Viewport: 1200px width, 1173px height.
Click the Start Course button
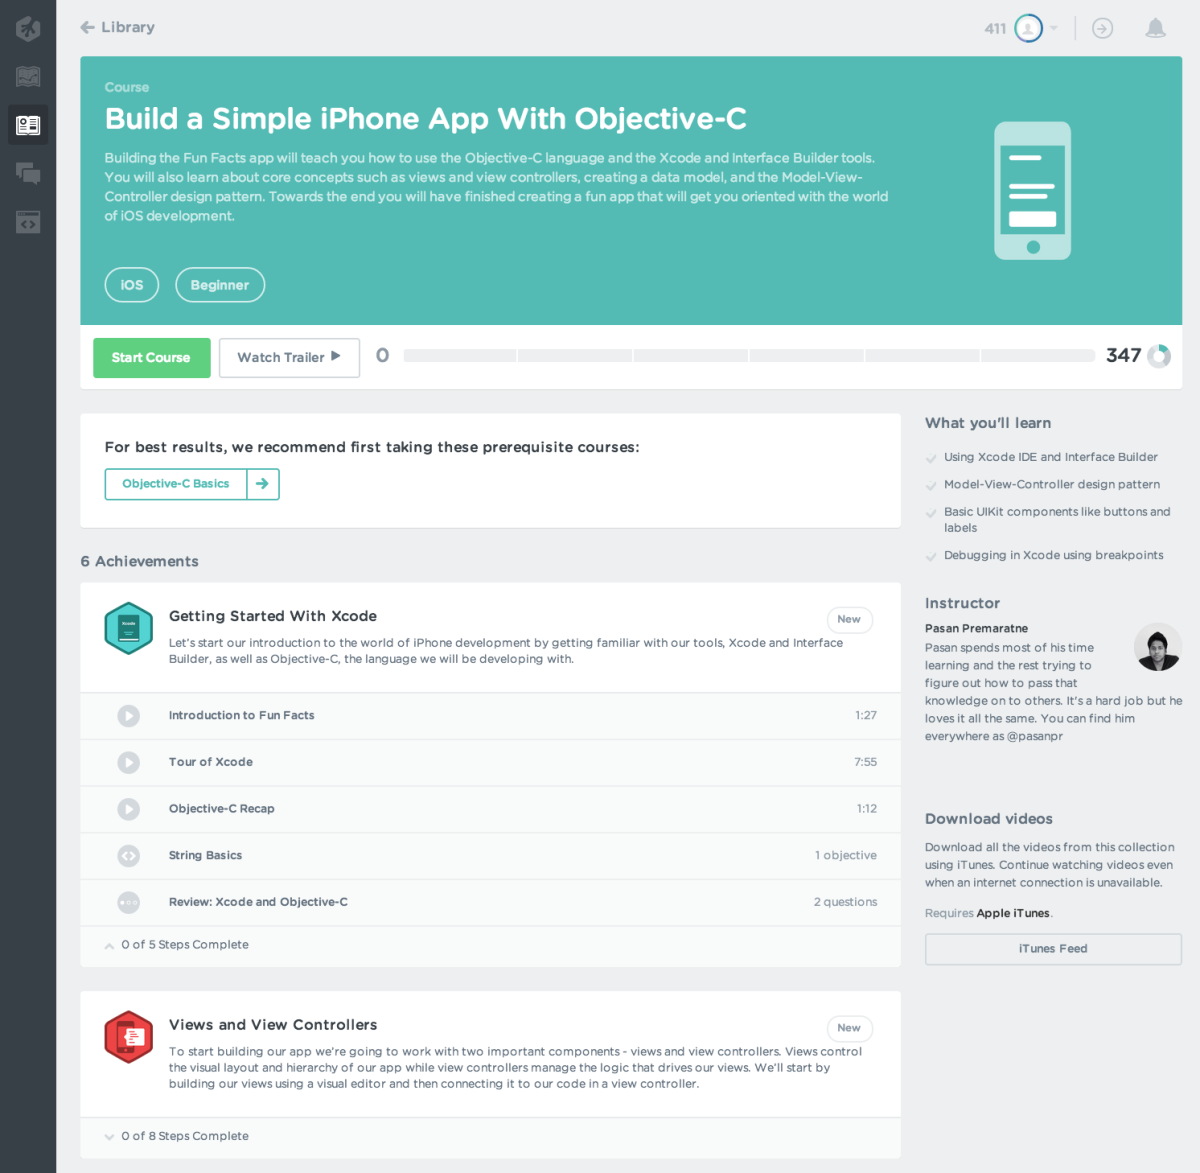coord(152,357)
